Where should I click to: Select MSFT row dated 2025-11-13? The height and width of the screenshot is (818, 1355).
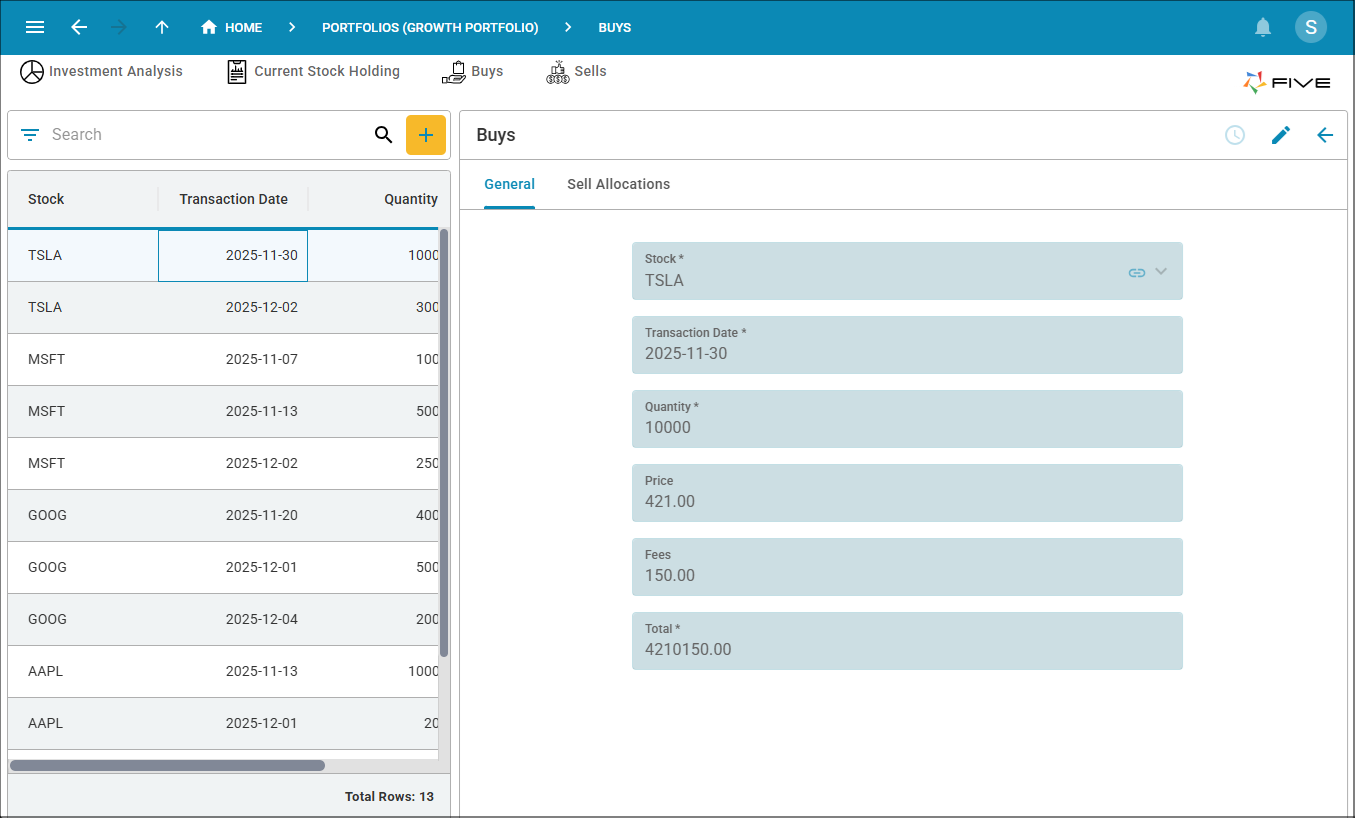(223, 411)
